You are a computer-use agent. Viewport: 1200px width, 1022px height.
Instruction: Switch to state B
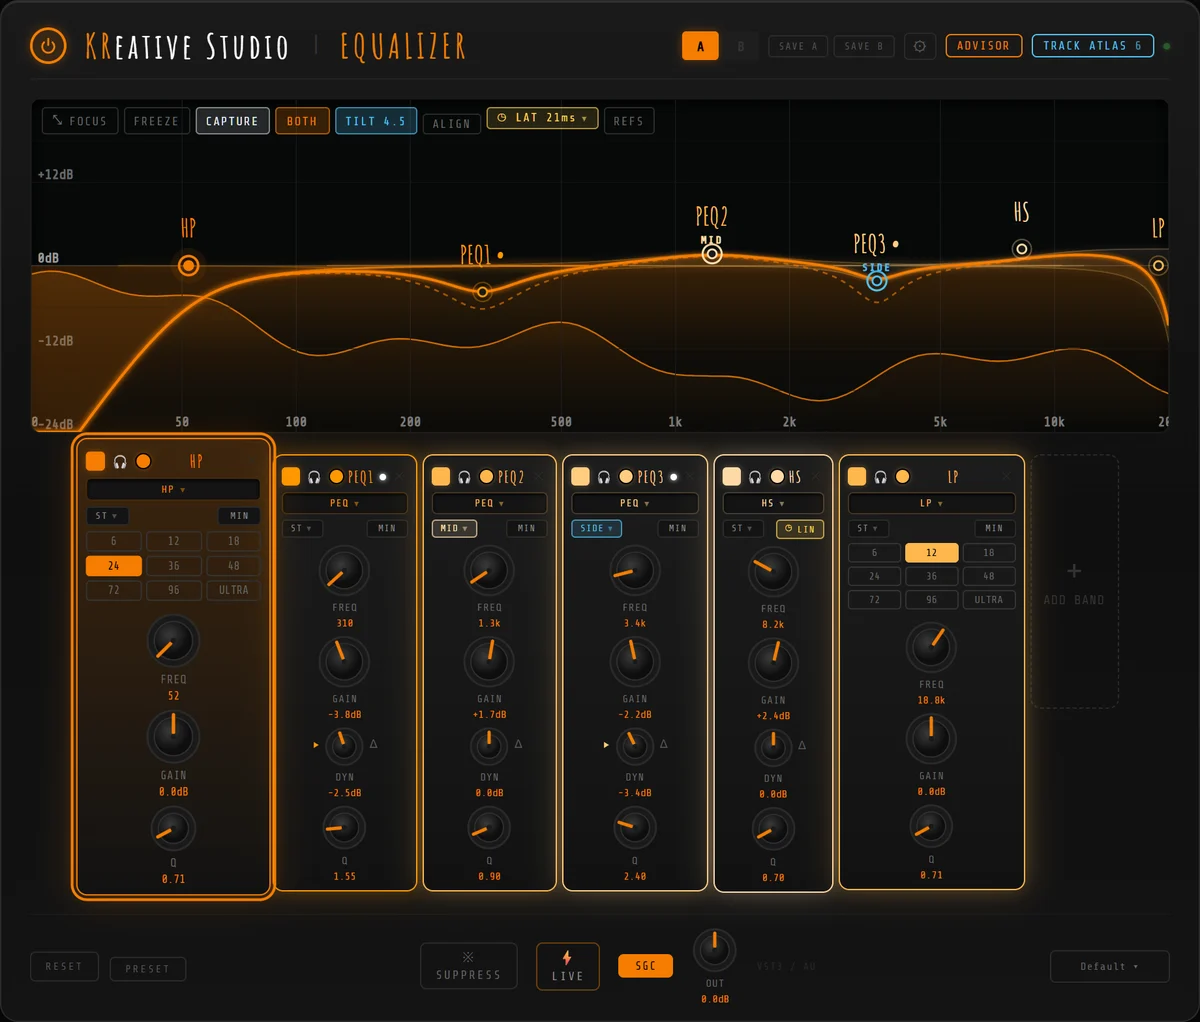point(741,46)
